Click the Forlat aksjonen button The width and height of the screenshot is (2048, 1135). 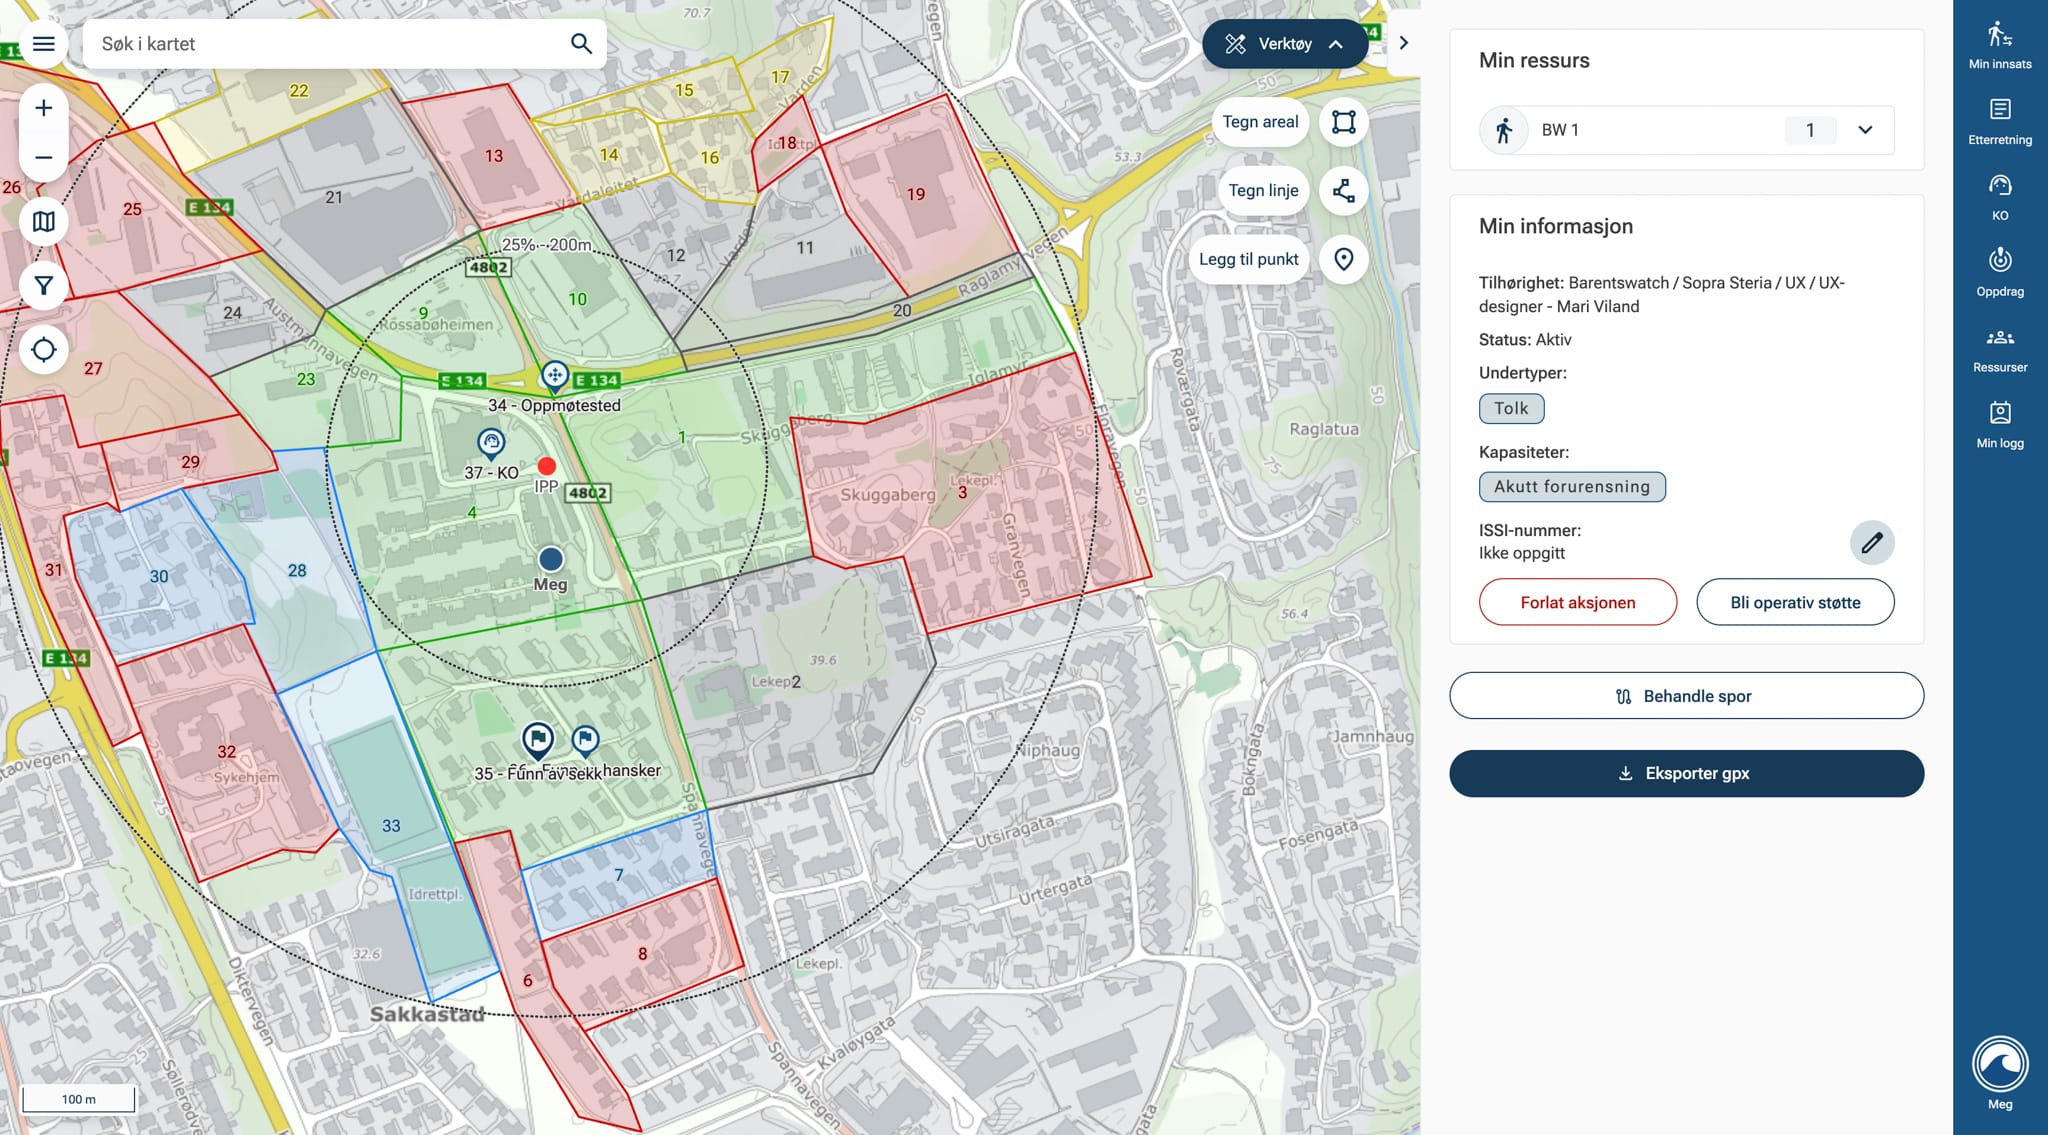click(x=1577, y=602)
